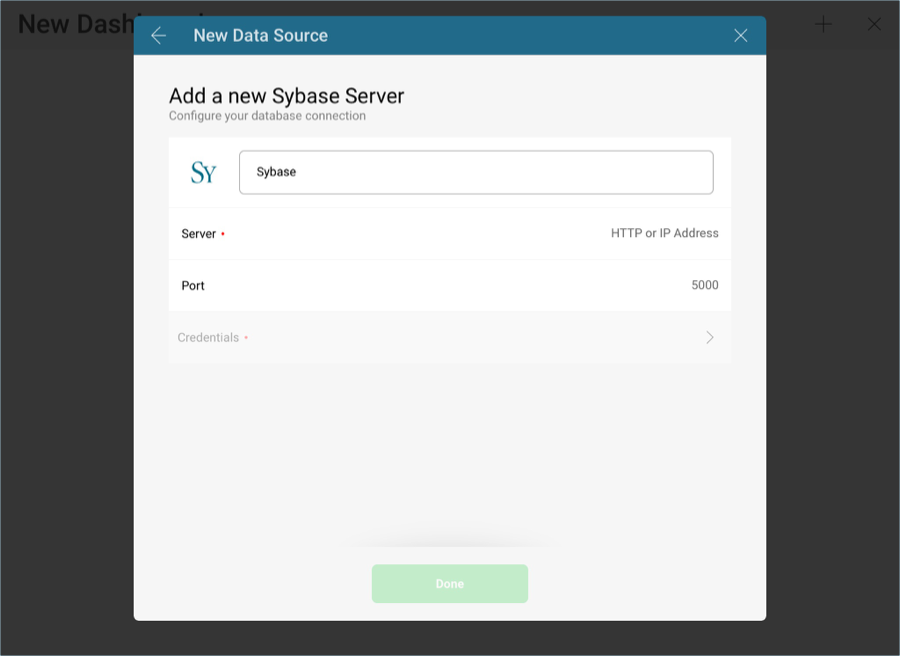Click the New Data Source header title
Screen dimensions: 900x656
point(260,36)
